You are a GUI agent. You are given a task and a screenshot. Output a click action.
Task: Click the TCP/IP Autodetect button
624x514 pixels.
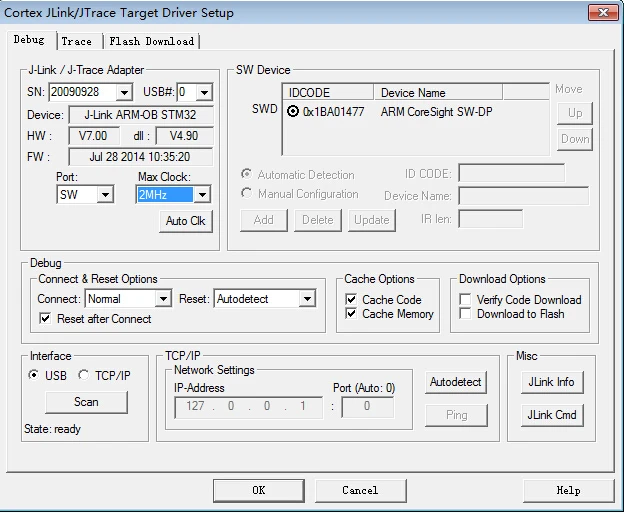click(x=456, y=382)
